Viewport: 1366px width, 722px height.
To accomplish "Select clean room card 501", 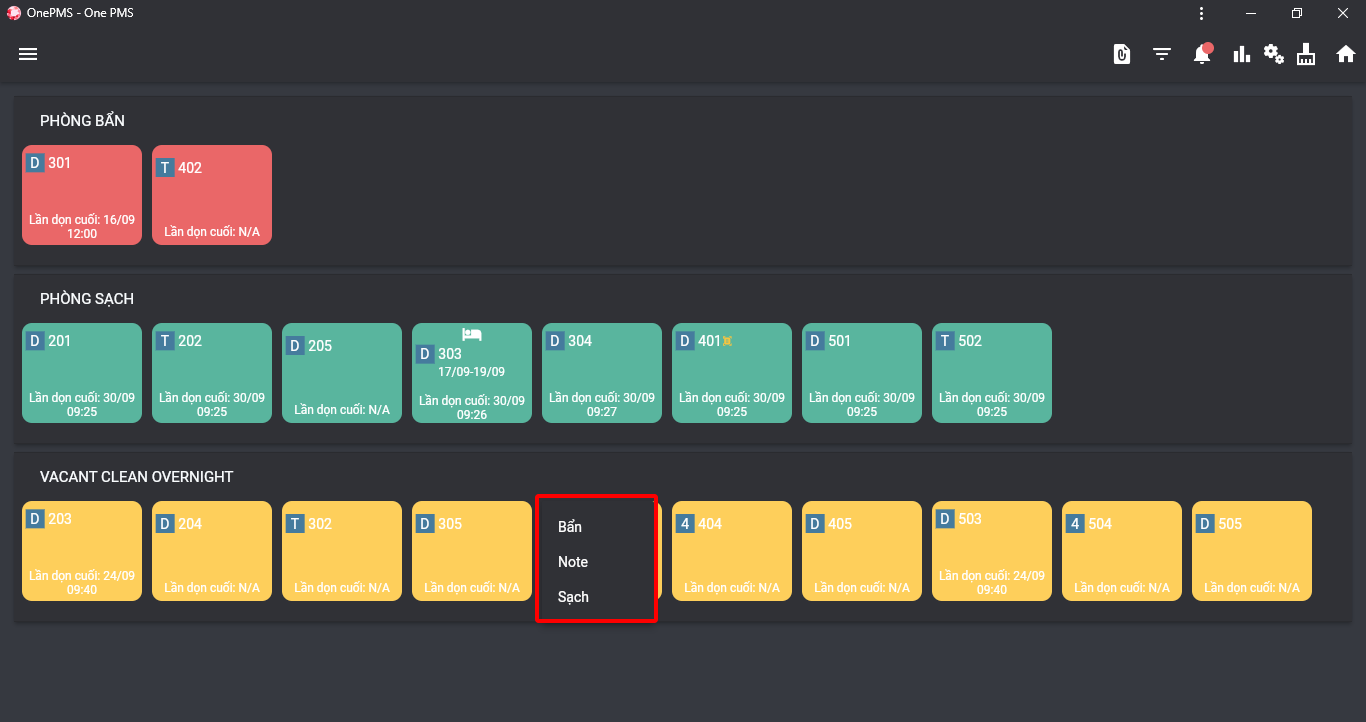I will [x=862, y=373].
